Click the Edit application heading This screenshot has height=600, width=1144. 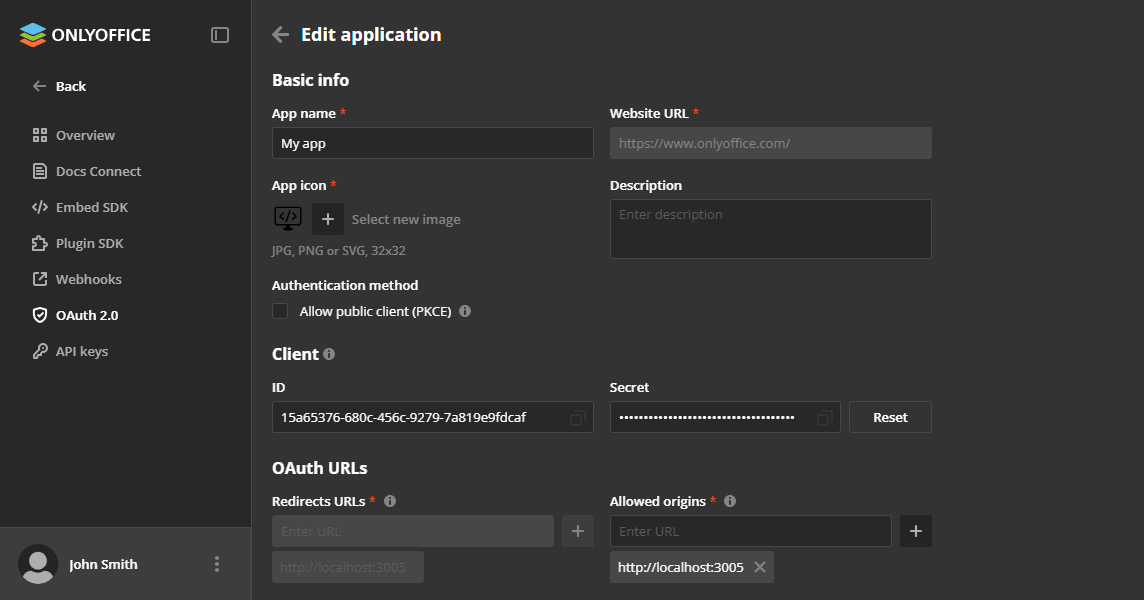coord(371,35)
